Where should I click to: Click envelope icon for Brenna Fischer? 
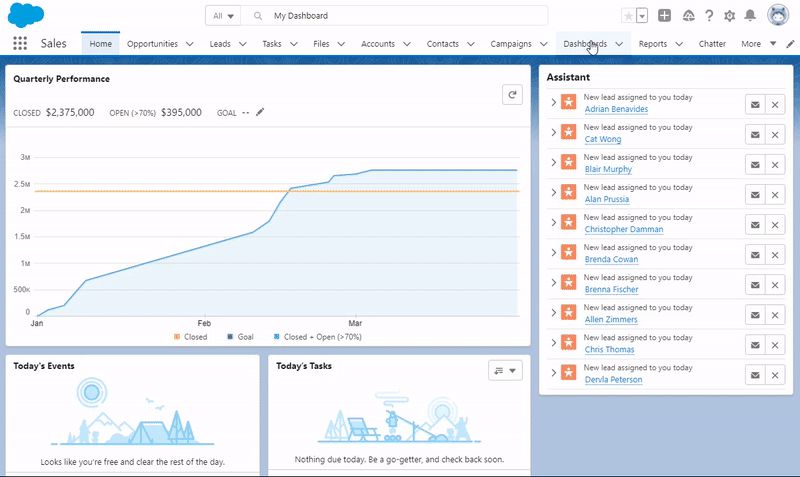(x=755, y=285)
